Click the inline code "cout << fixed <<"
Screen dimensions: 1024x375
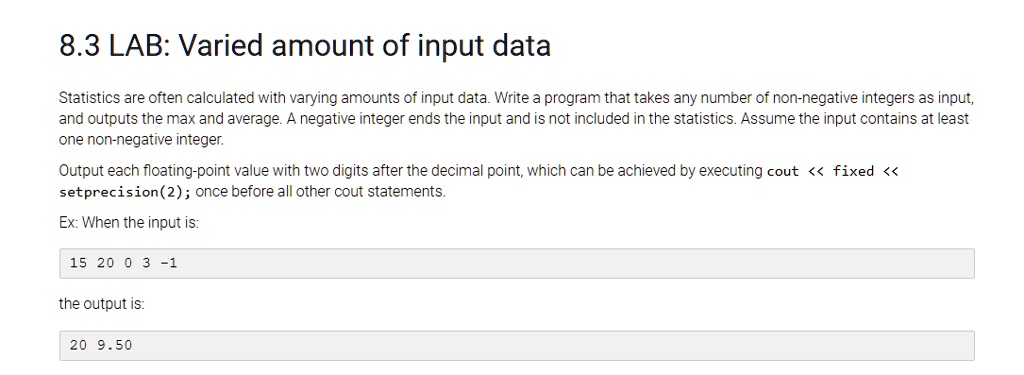(833, 171)
